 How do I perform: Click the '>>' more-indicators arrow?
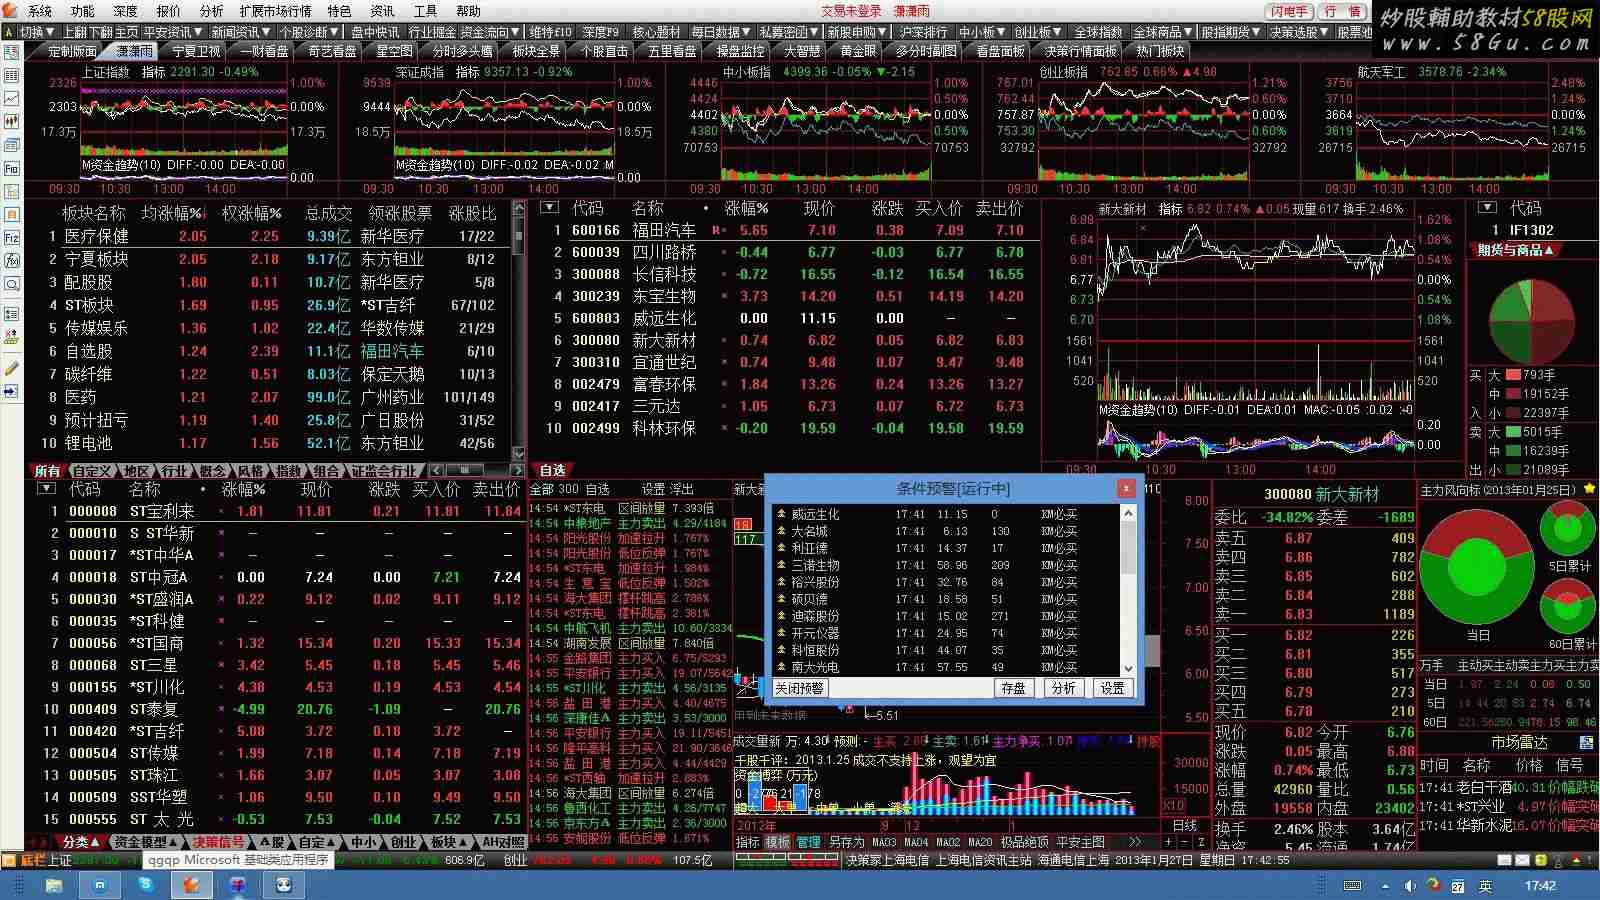point(1134,842)
